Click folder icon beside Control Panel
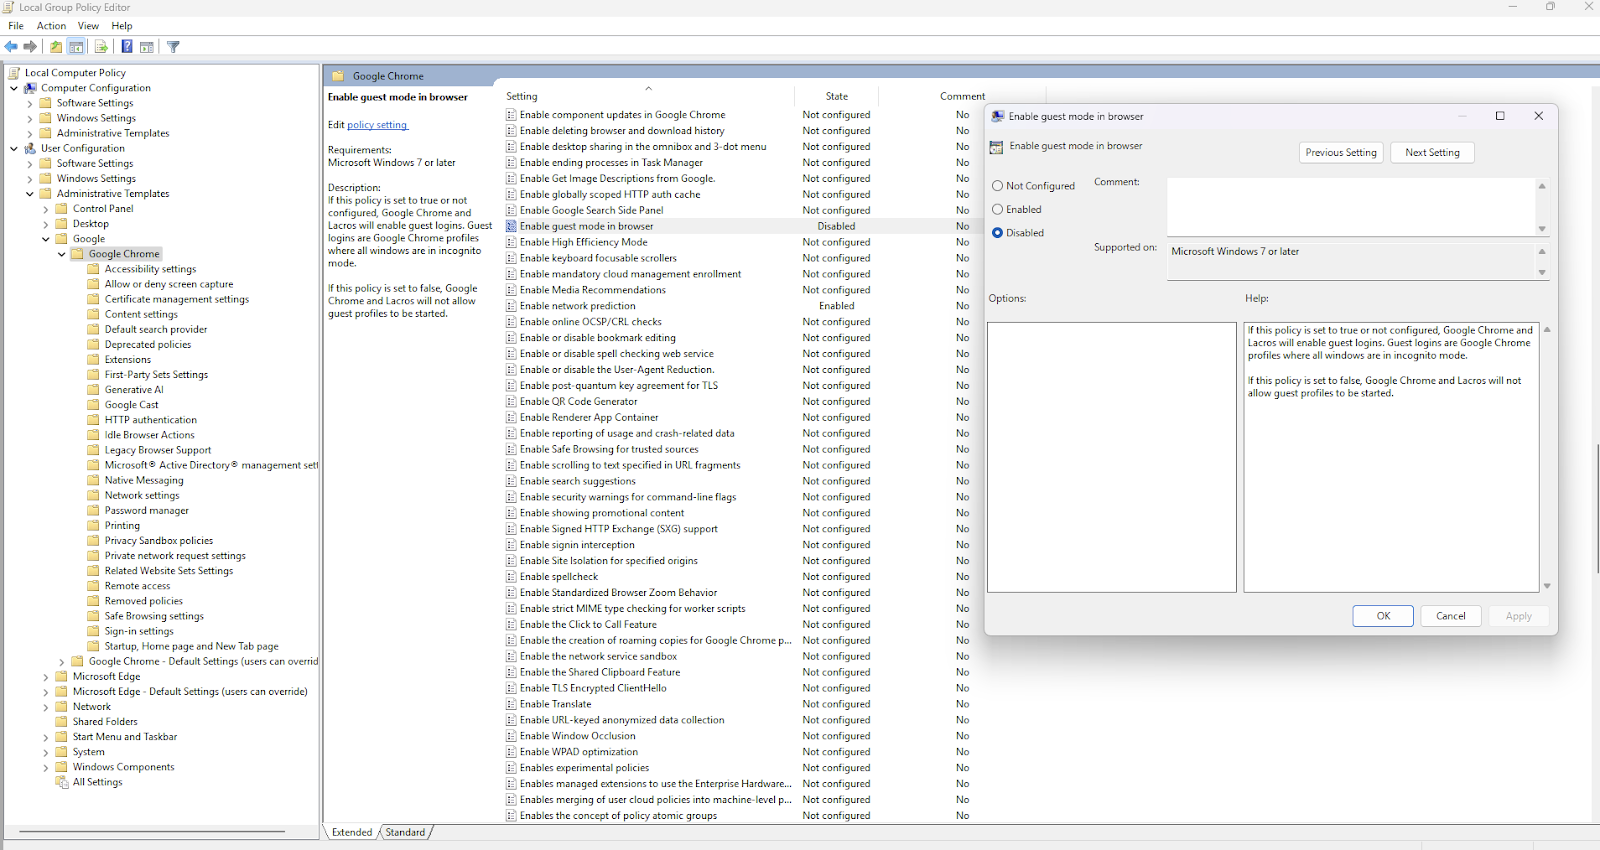This screenshot has height=850, width=1600. (x=62, y=209)
